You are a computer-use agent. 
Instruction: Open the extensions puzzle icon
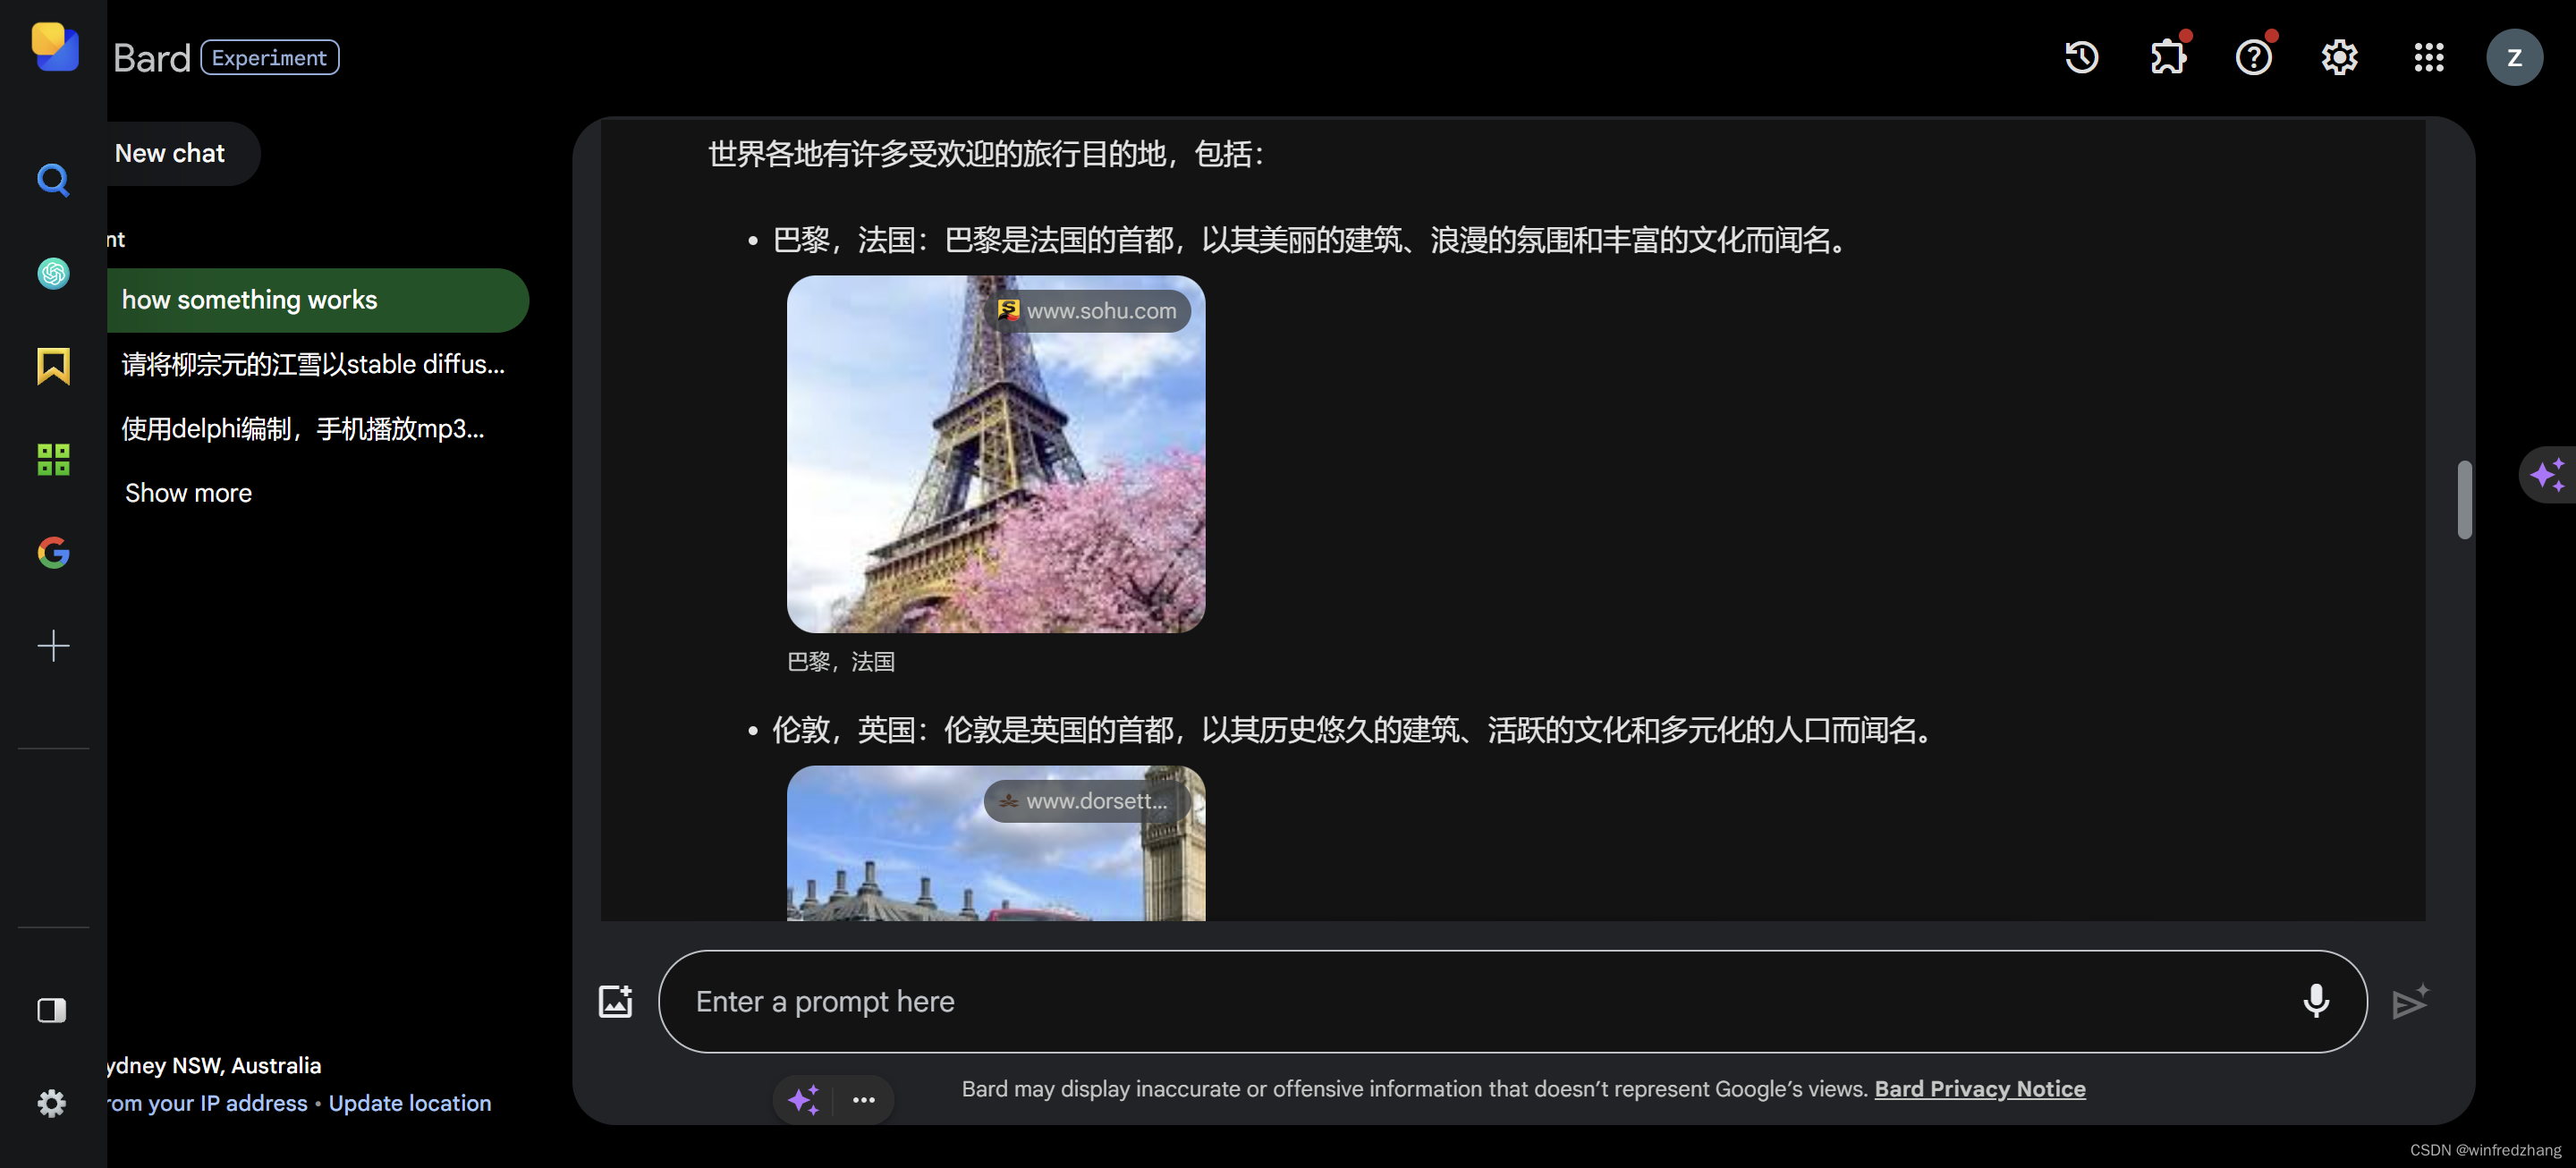pyautogui.click(x=2167, y=57)
